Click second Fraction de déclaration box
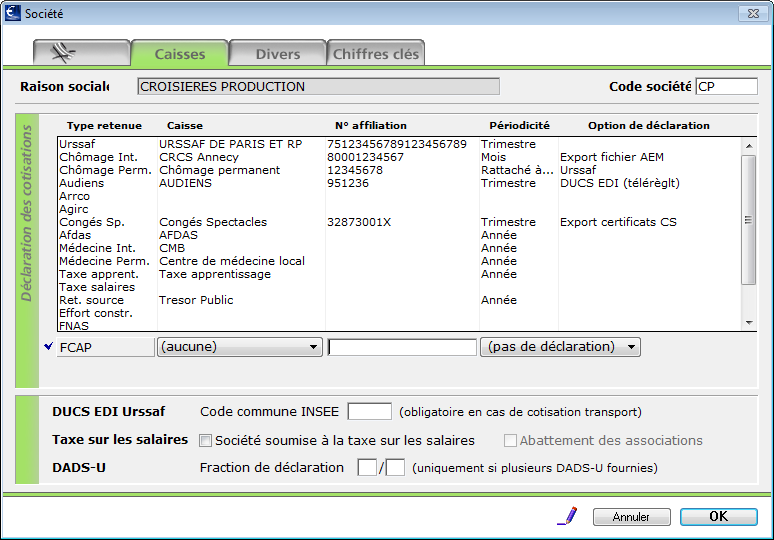Screen dimensions: 774x540 (x=395, y=467)
